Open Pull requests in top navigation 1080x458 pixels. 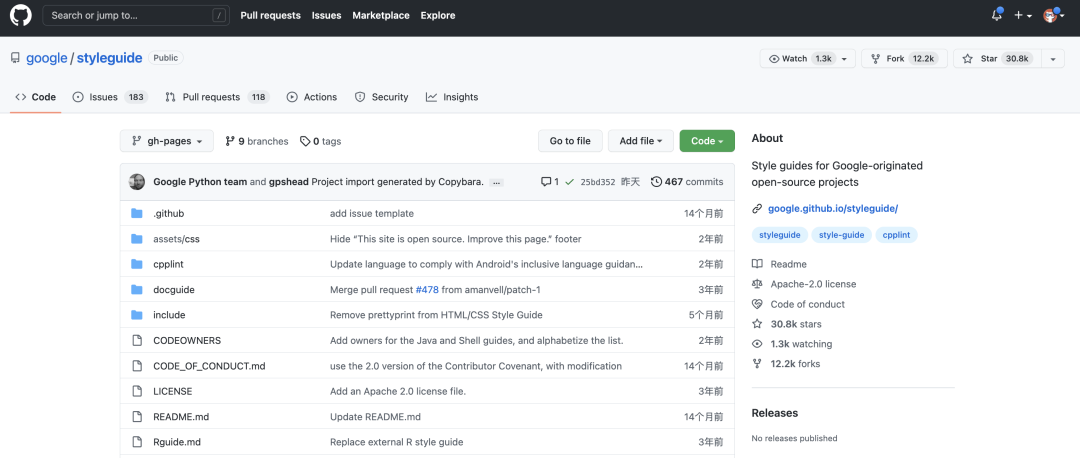pyautogui.click(x=271, y=15)
